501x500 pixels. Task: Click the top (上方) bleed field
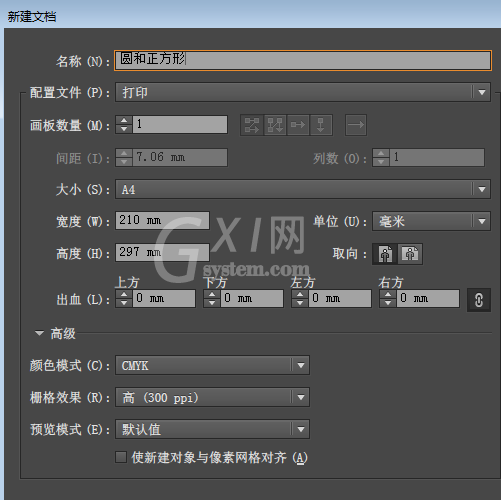click(x=164, y=298)
